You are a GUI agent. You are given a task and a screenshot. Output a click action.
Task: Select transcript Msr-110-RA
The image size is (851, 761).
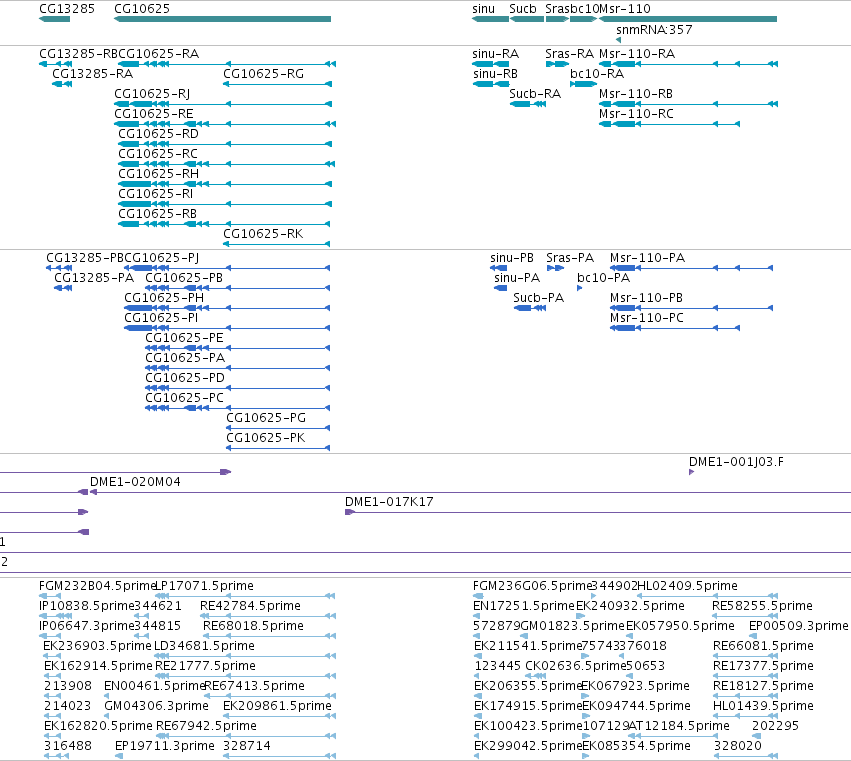688,64
